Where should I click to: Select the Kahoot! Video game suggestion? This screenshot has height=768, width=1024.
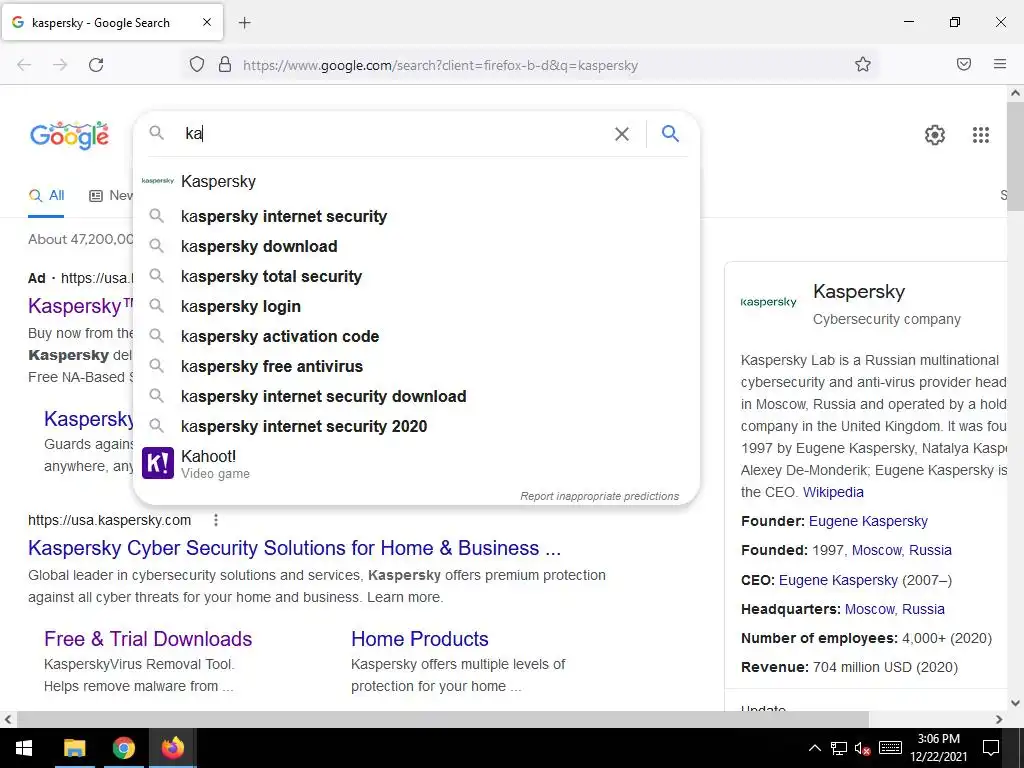click(x=416, y=464)
